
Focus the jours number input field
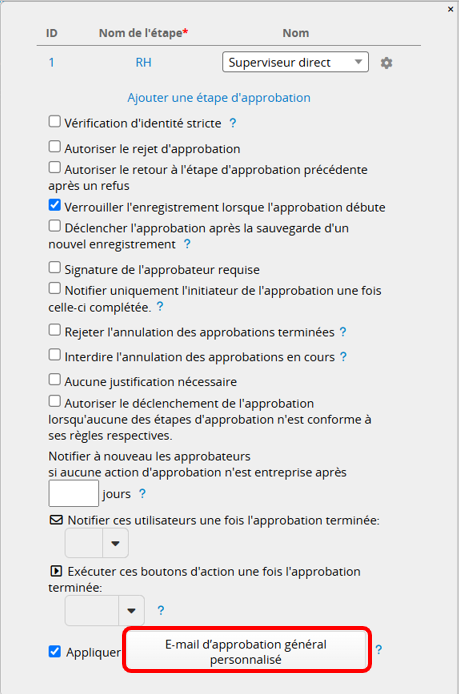pos(73,494)
